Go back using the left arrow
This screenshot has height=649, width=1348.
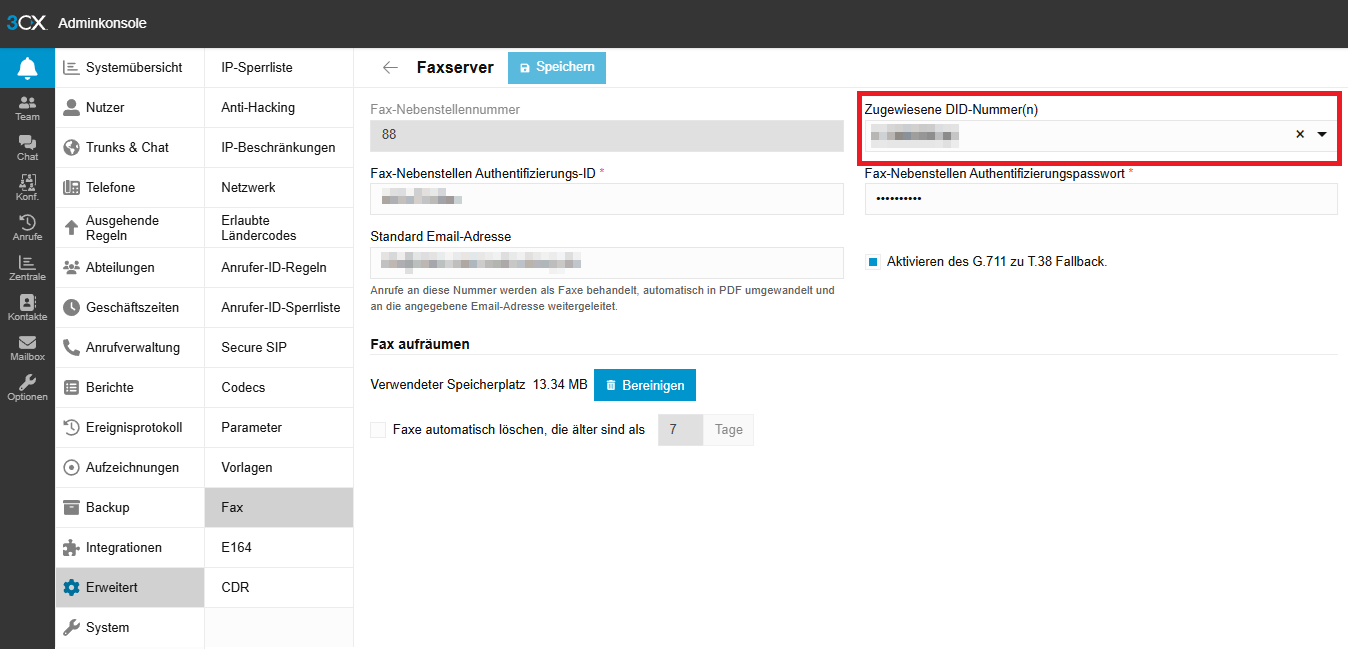390,68
